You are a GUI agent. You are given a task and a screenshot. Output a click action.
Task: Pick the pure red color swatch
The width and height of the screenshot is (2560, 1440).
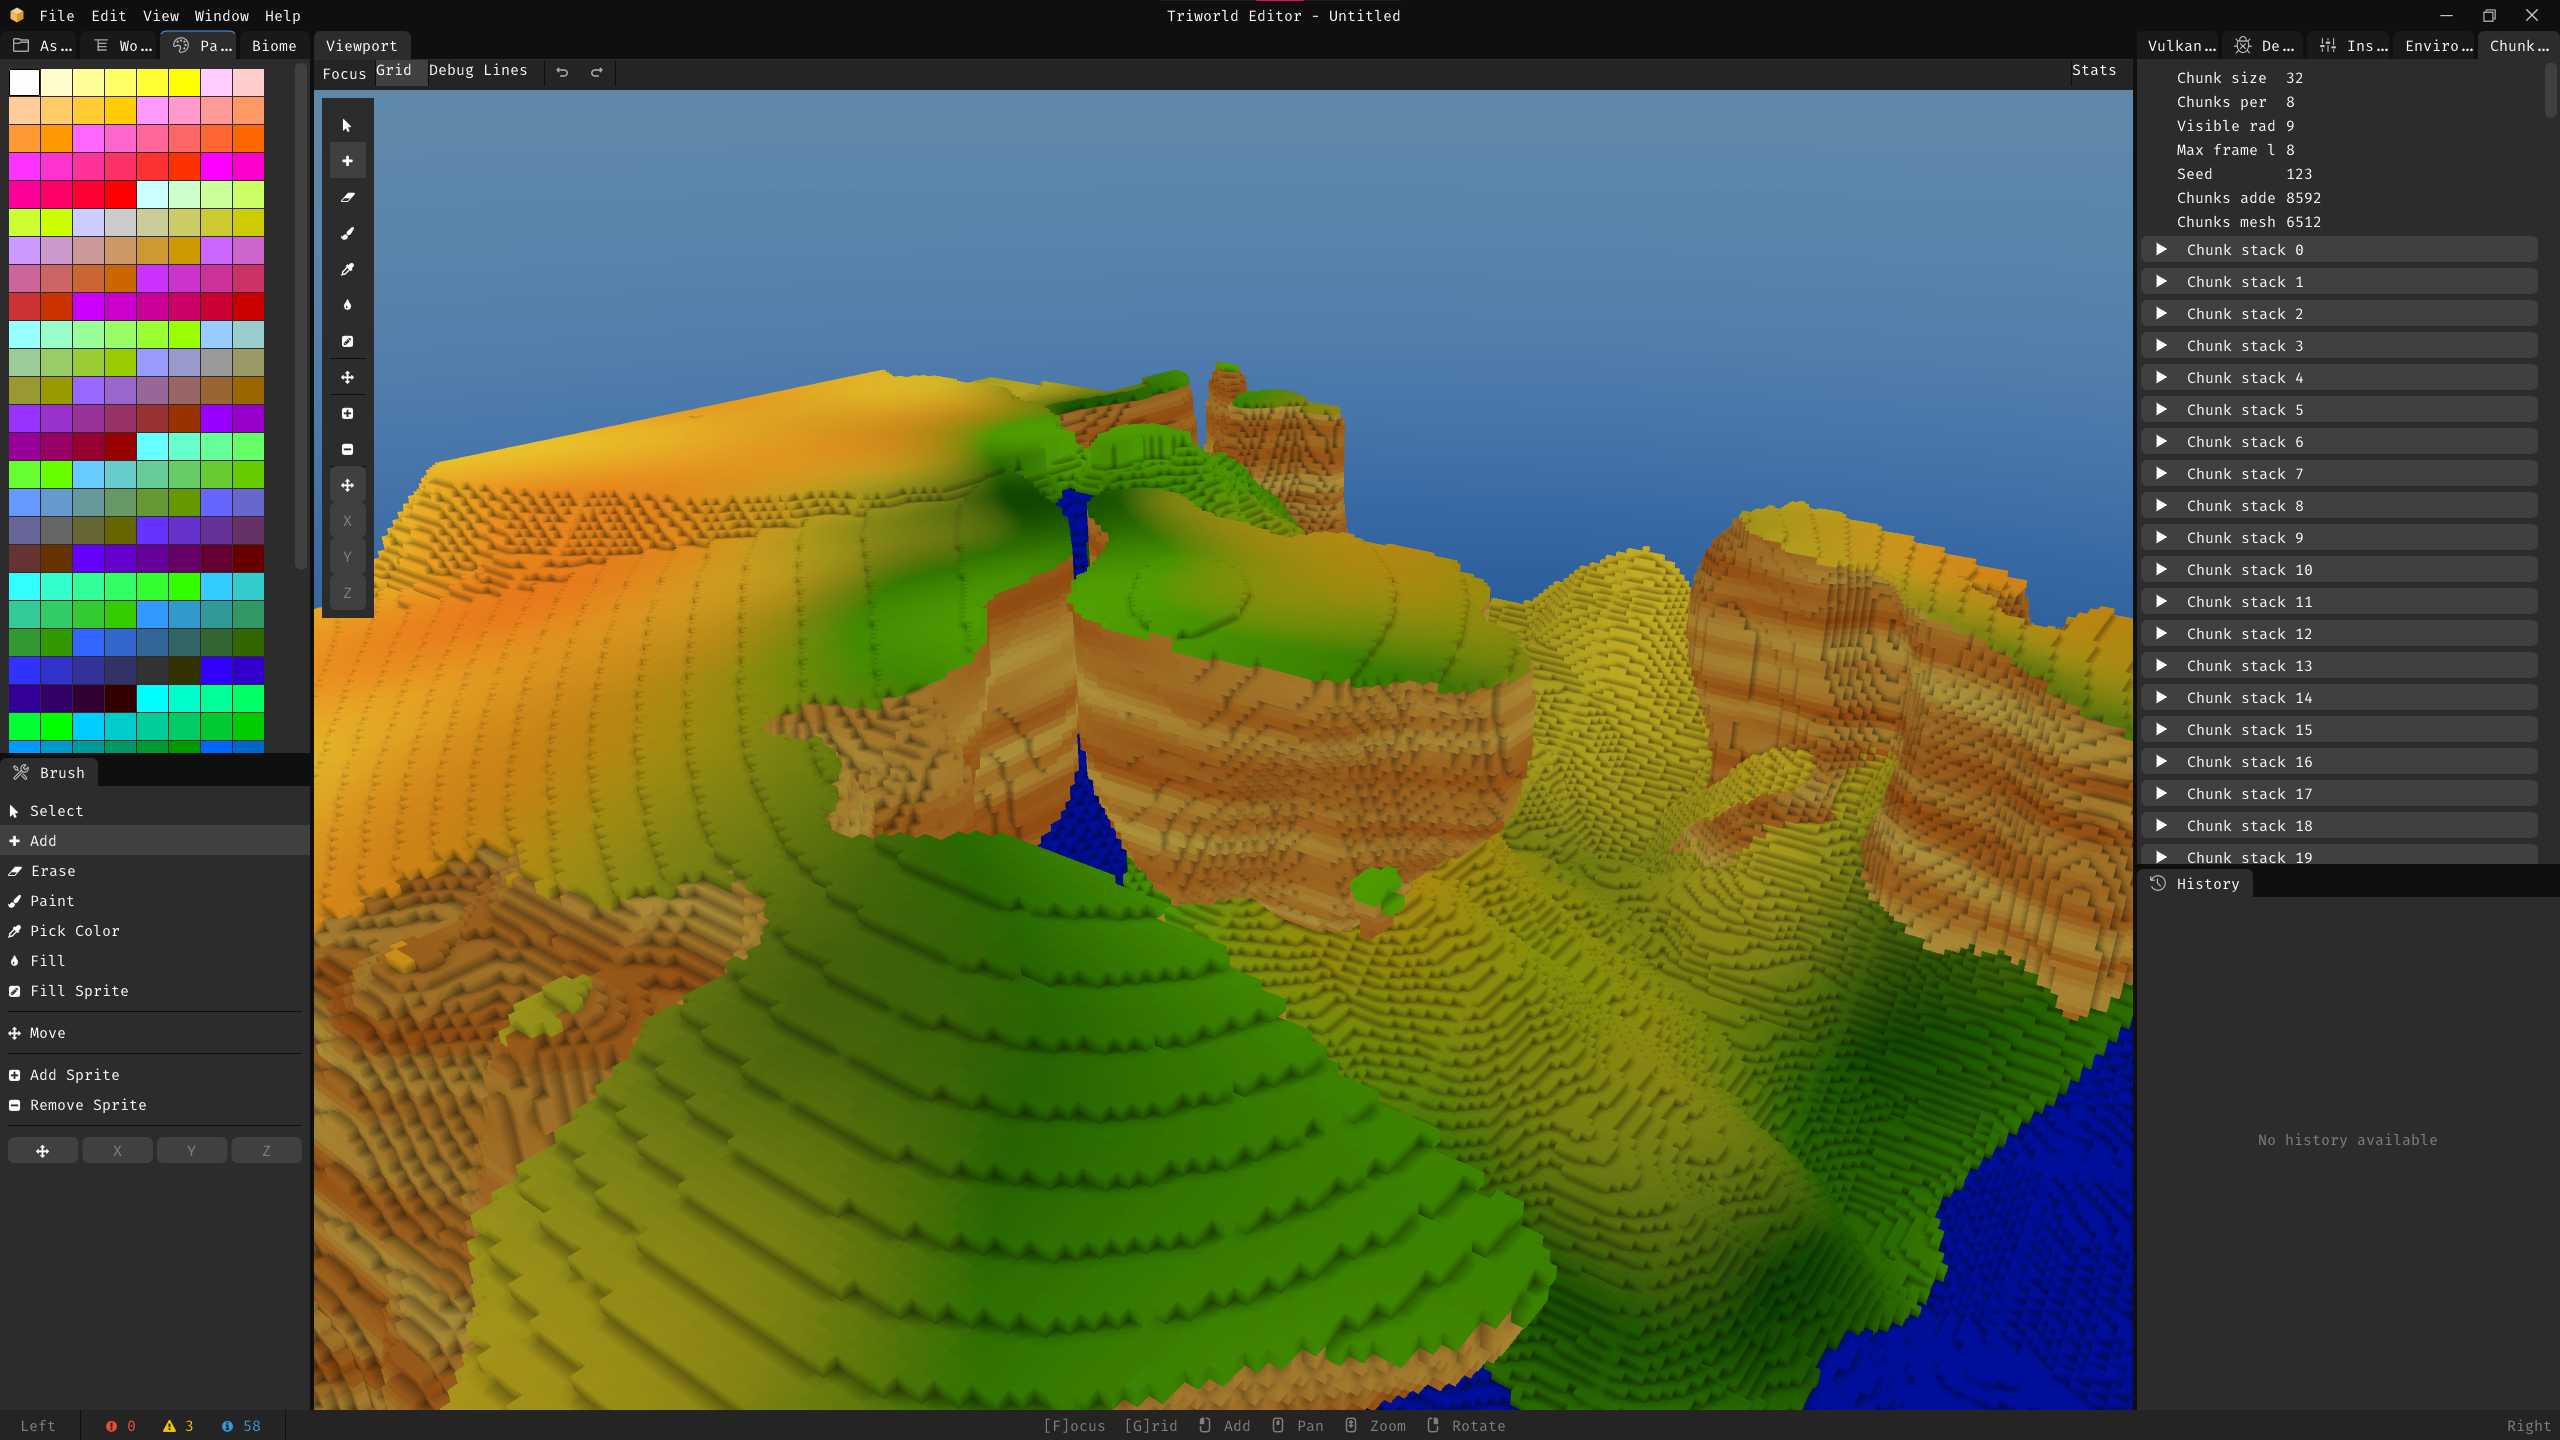click(120, 194)
